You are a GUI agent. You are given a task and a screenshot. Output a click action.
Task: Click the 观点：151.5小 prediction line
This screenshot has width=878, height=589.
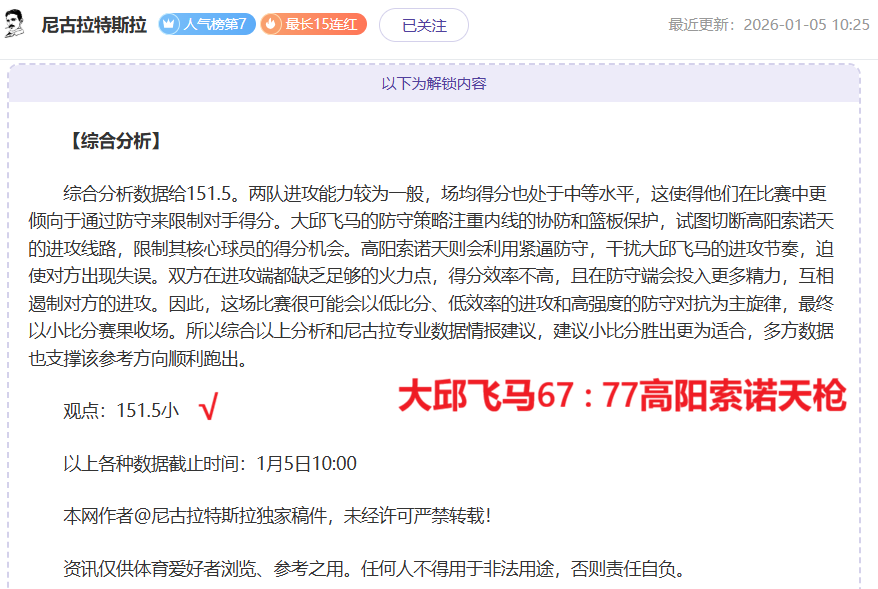(121, 409)
